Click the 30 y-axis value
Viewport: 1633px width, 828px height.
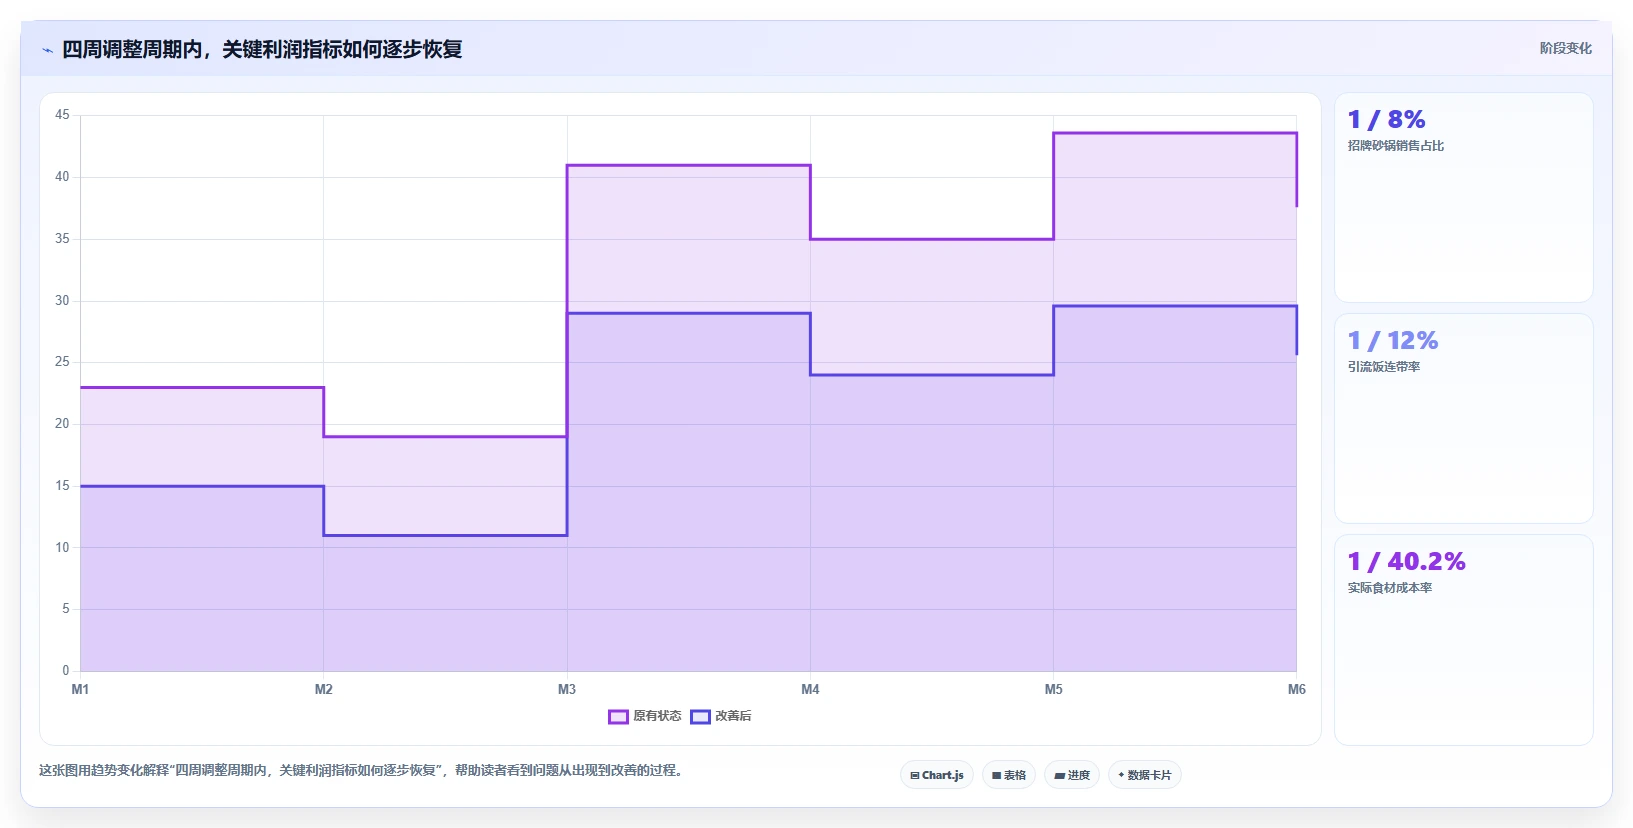(x=63, y=300)
